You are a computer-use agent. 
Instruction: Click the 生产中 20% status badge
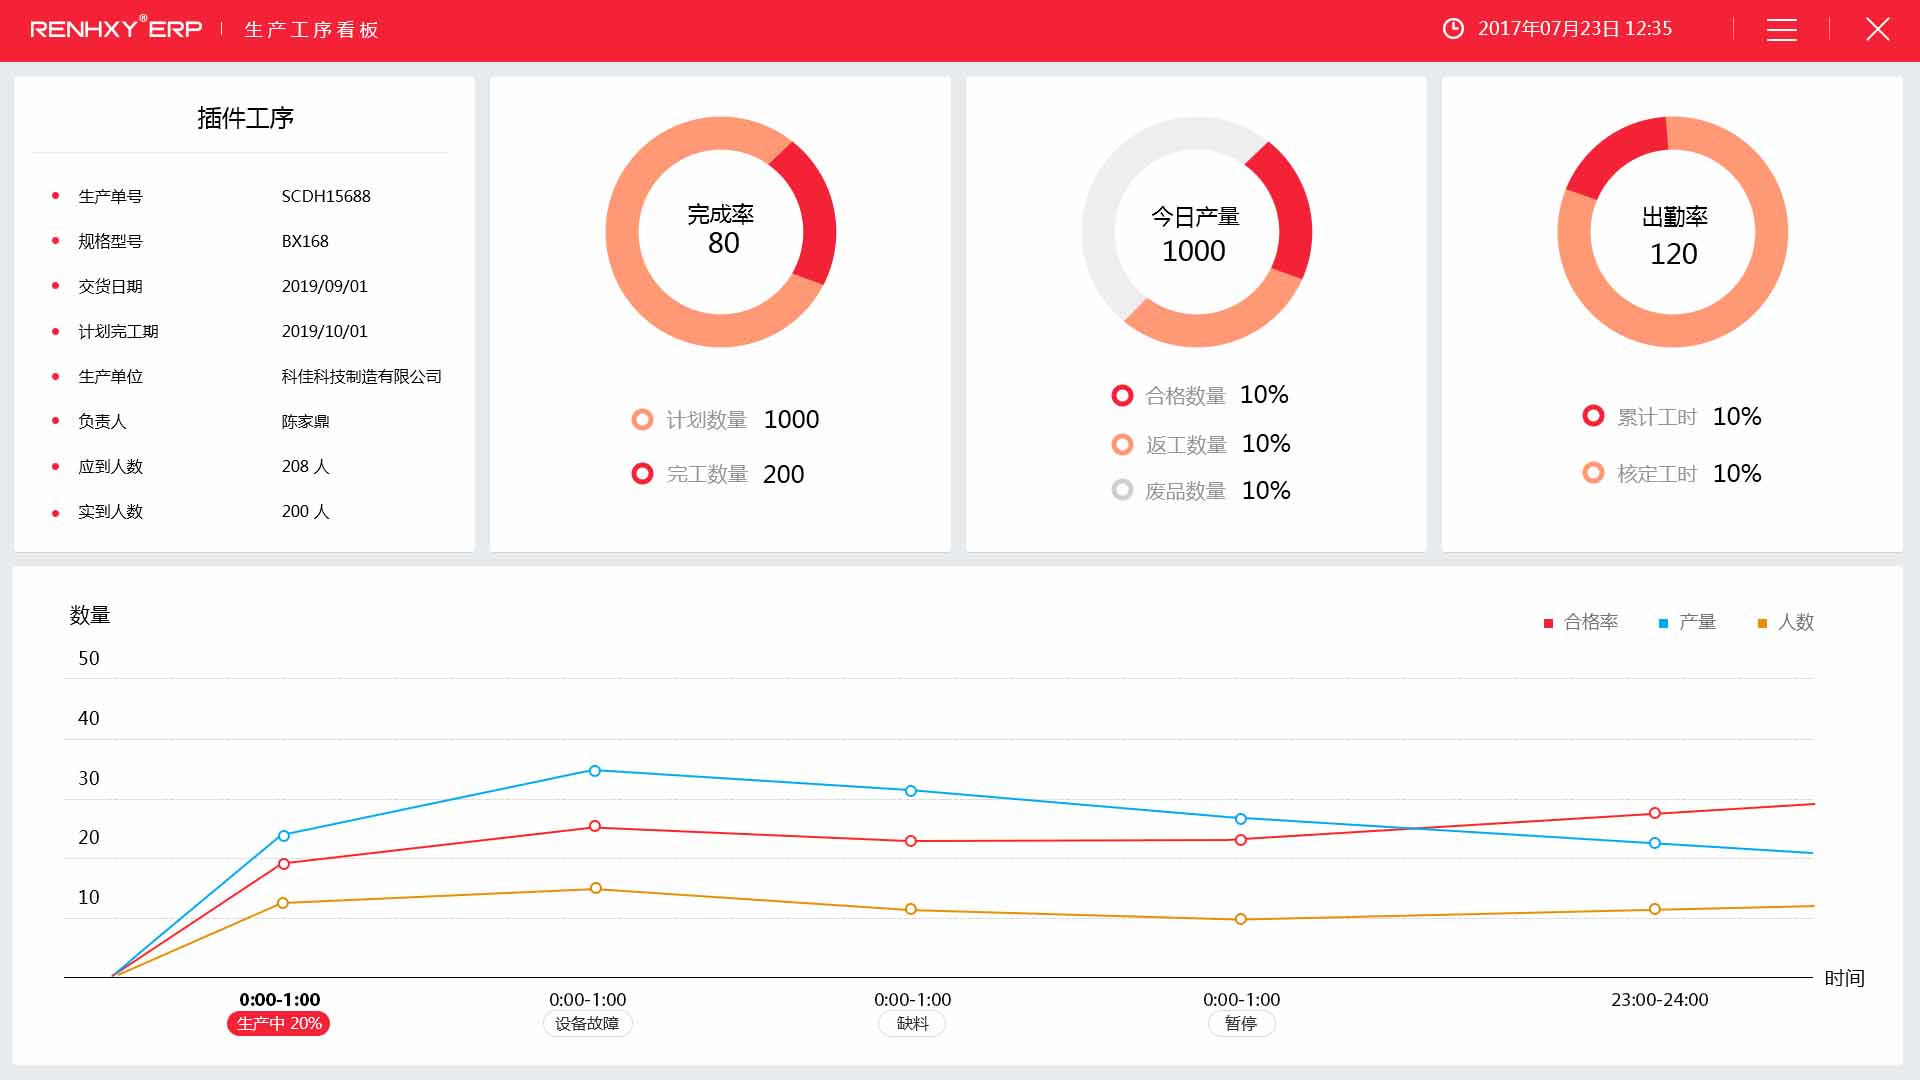coord(279,1023)
